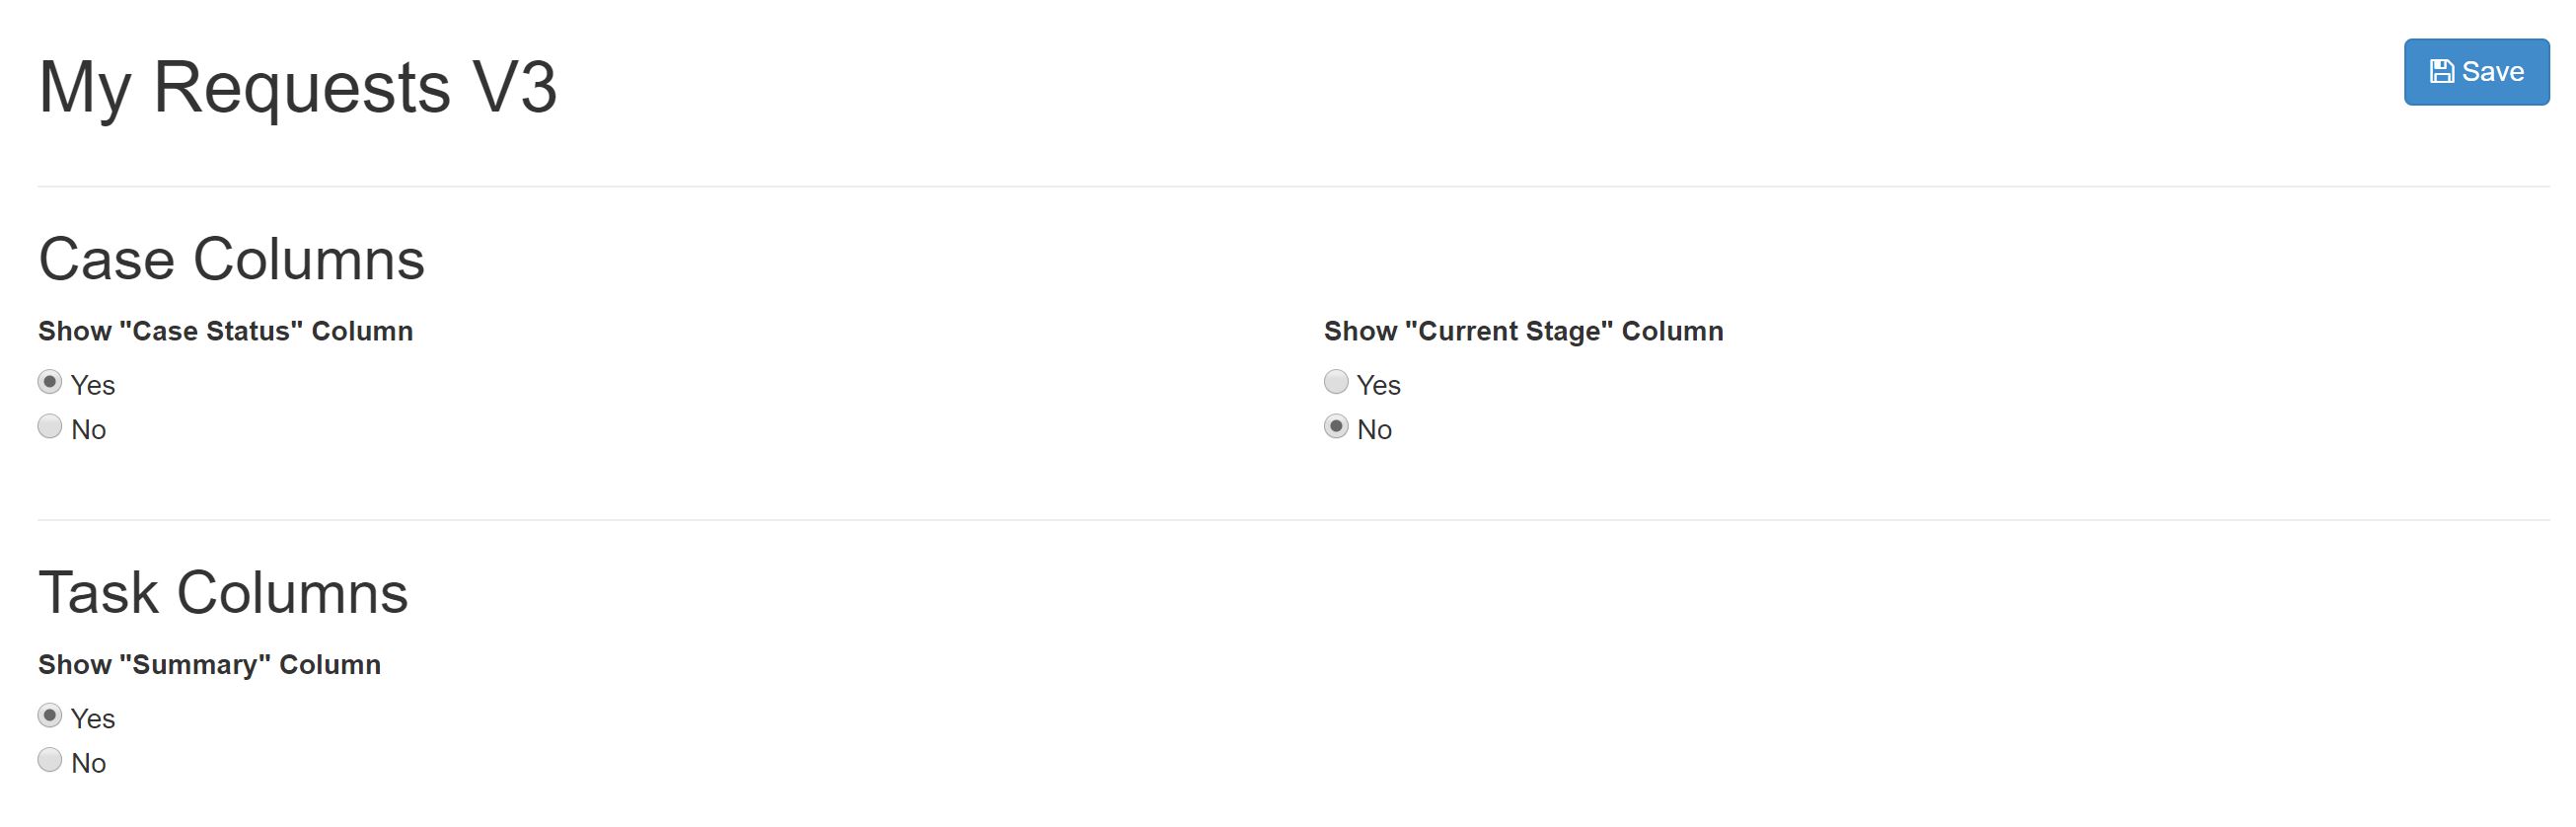The image size is (2576, 827).
Task: Click the Show "Current Stage" Column label
Action: (1523, 331)
